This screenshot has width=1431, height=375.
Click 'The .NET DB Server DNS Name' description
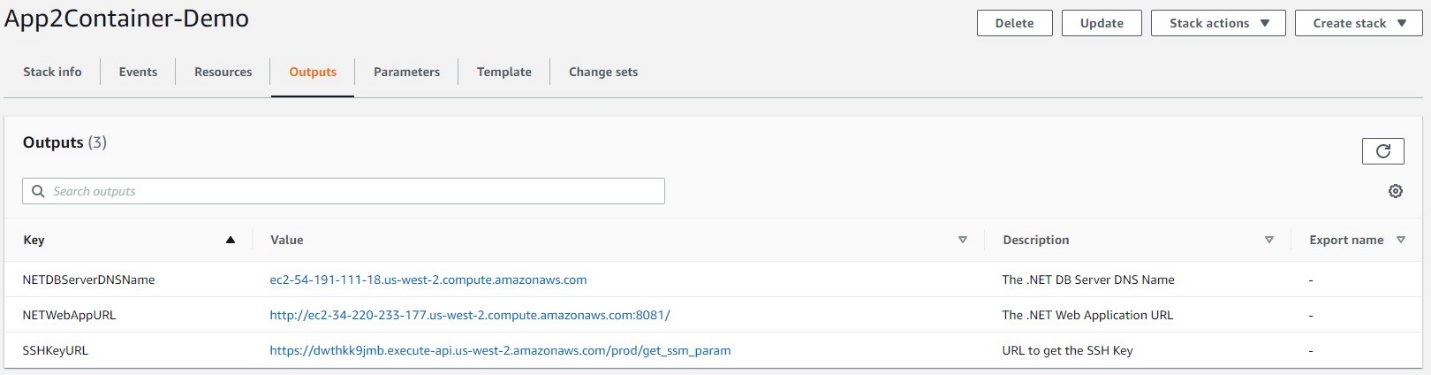pos(1088,280)
